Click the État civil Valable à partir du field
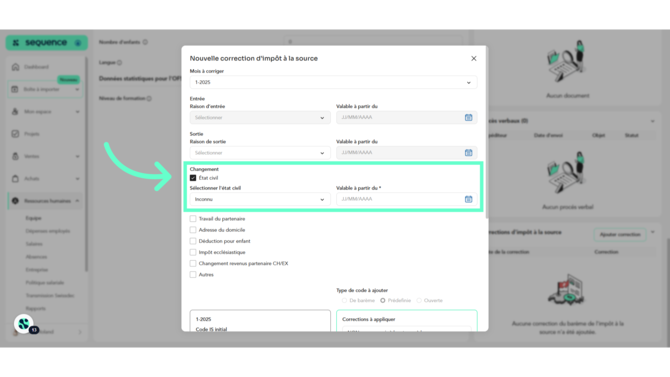The height and width of the screenshot is (377, 670). pyautogui.click(x=406, y=199)
